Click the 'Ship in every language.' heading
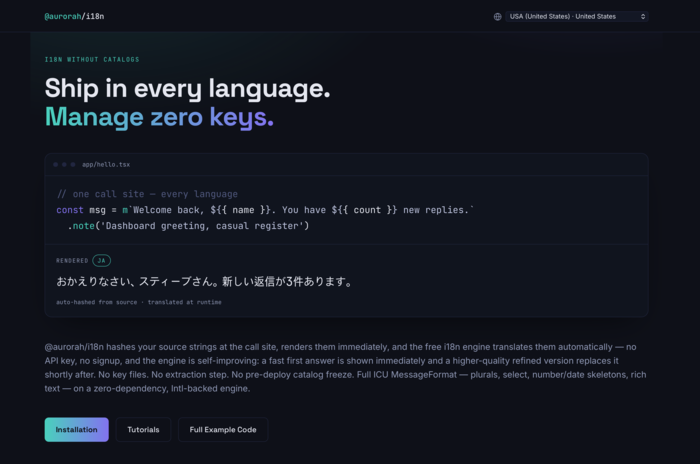Viewport: 700px width, 464px height. 188,88
